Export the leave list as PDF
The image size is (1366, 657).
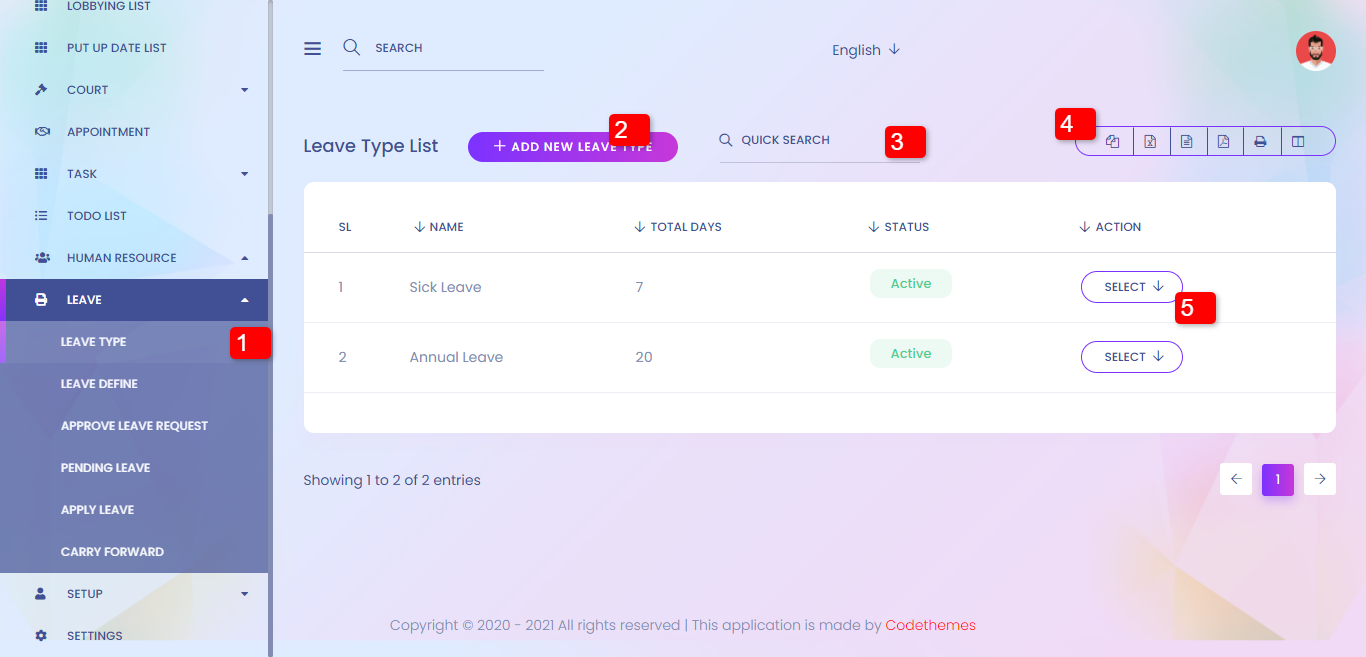pyautogui.click(x=1224, y=142)
